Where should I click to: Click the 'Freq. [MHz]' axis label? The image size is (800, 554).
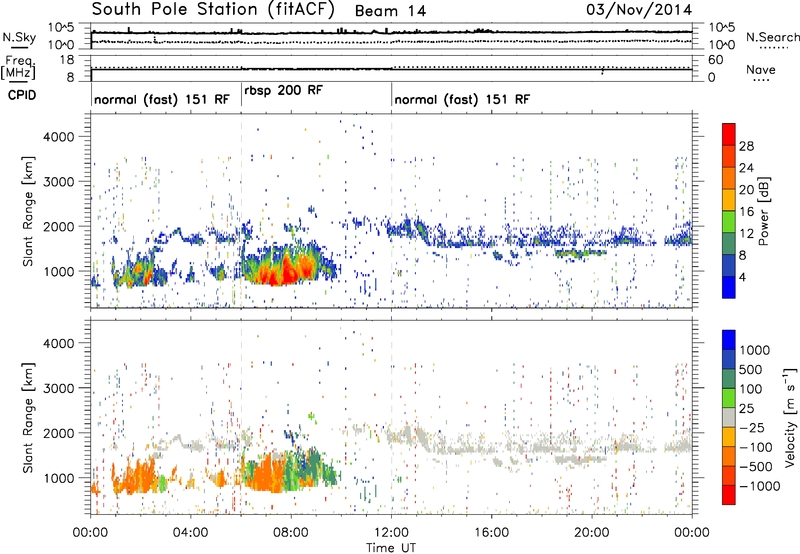(x=18, y=68)
